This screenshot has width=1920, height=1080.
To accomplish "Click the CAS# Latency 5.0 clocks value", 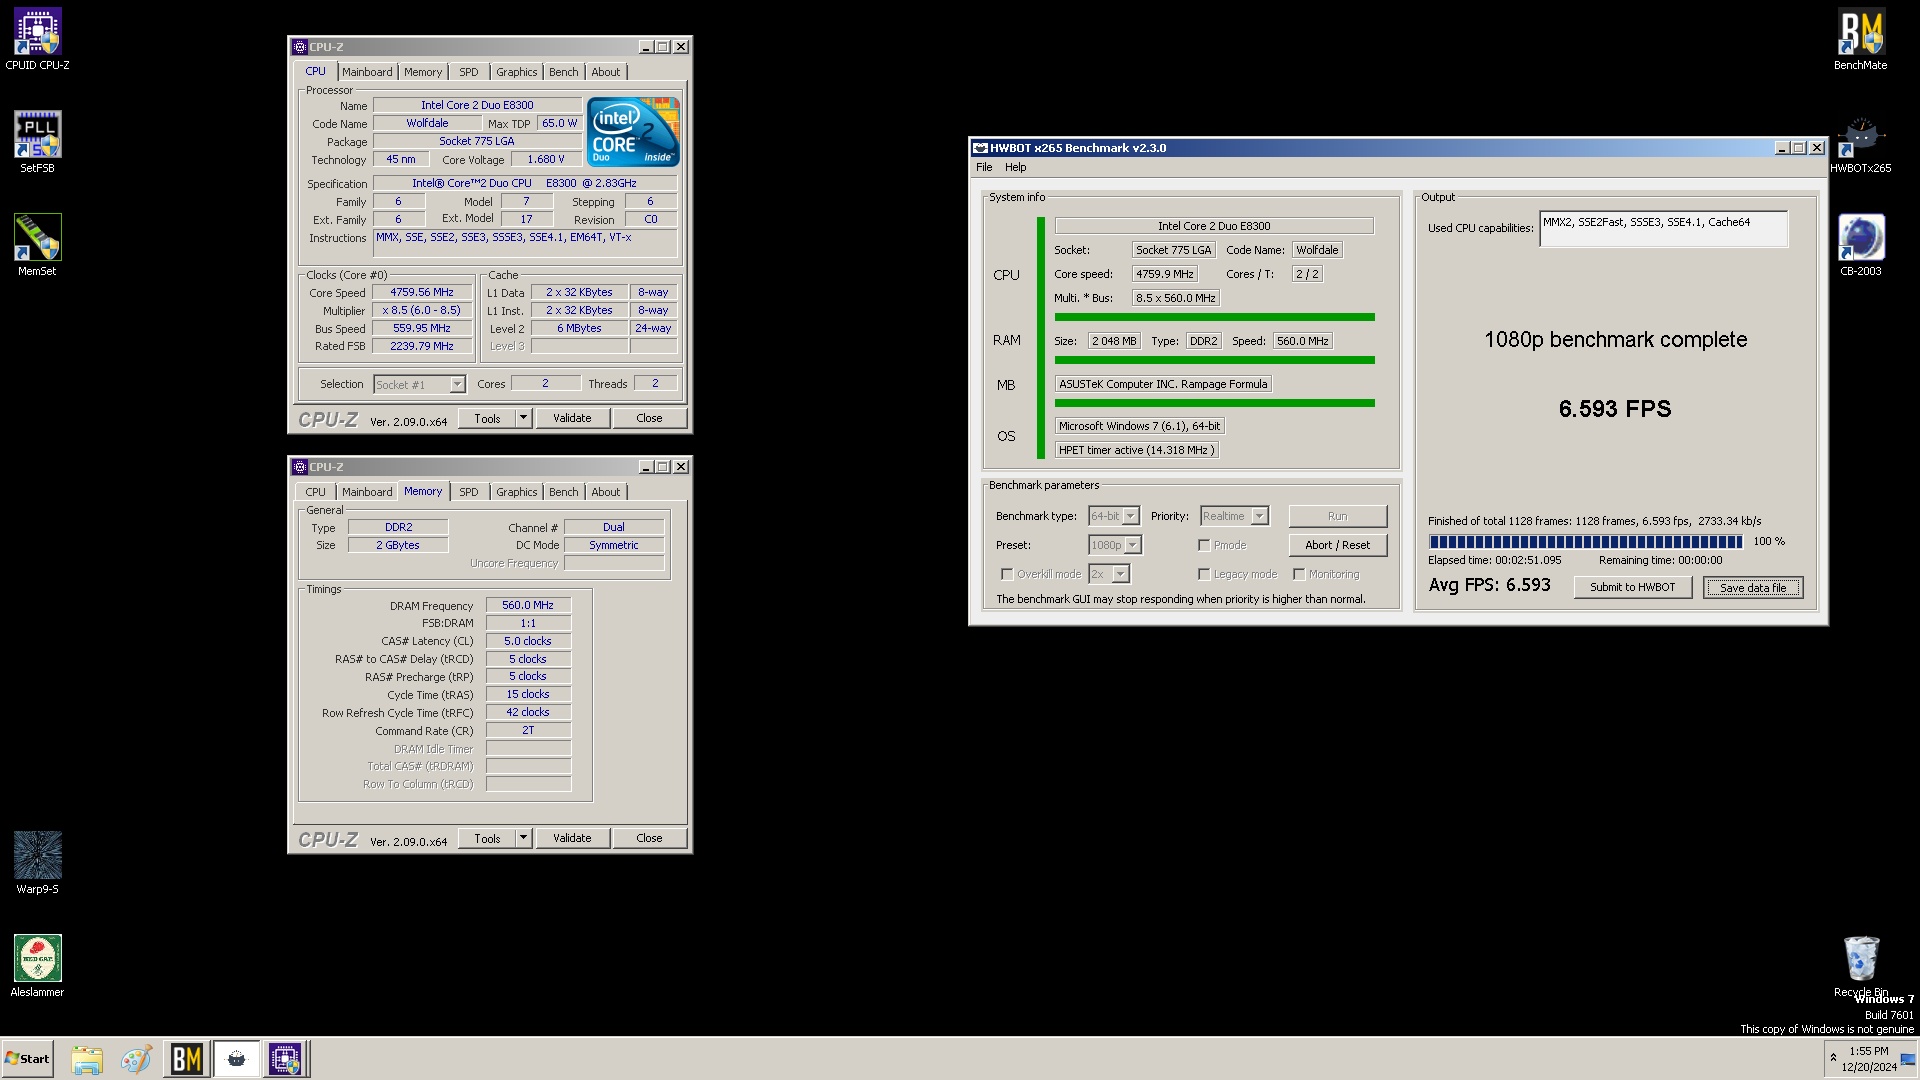I will point(528,641).
